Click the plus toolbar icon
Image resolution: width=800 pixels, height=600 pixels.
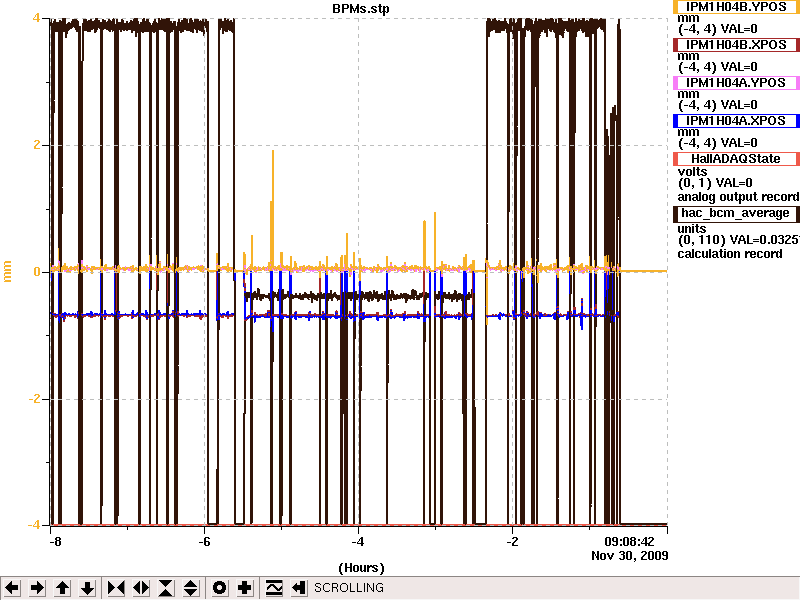[244, 588]
